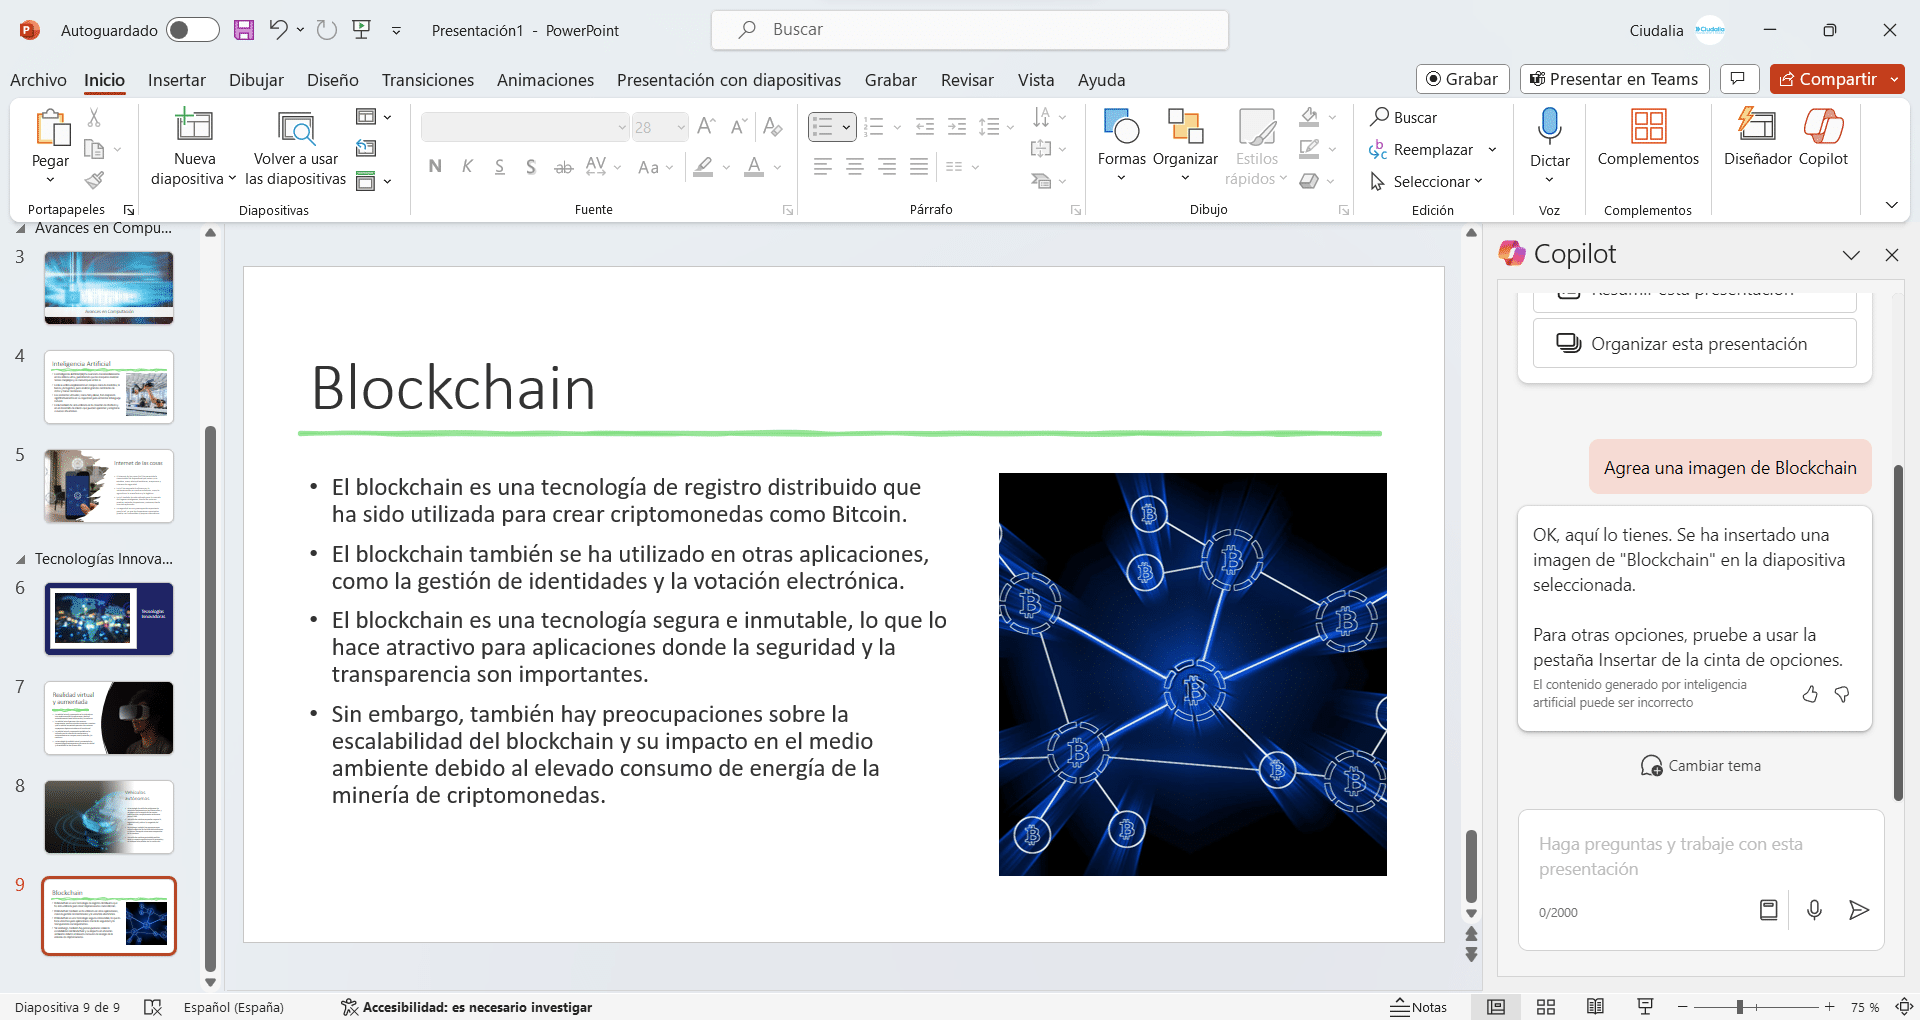Click the zoom slider handle
Screen dimensions: 1920x1020
point(1740,1007)
